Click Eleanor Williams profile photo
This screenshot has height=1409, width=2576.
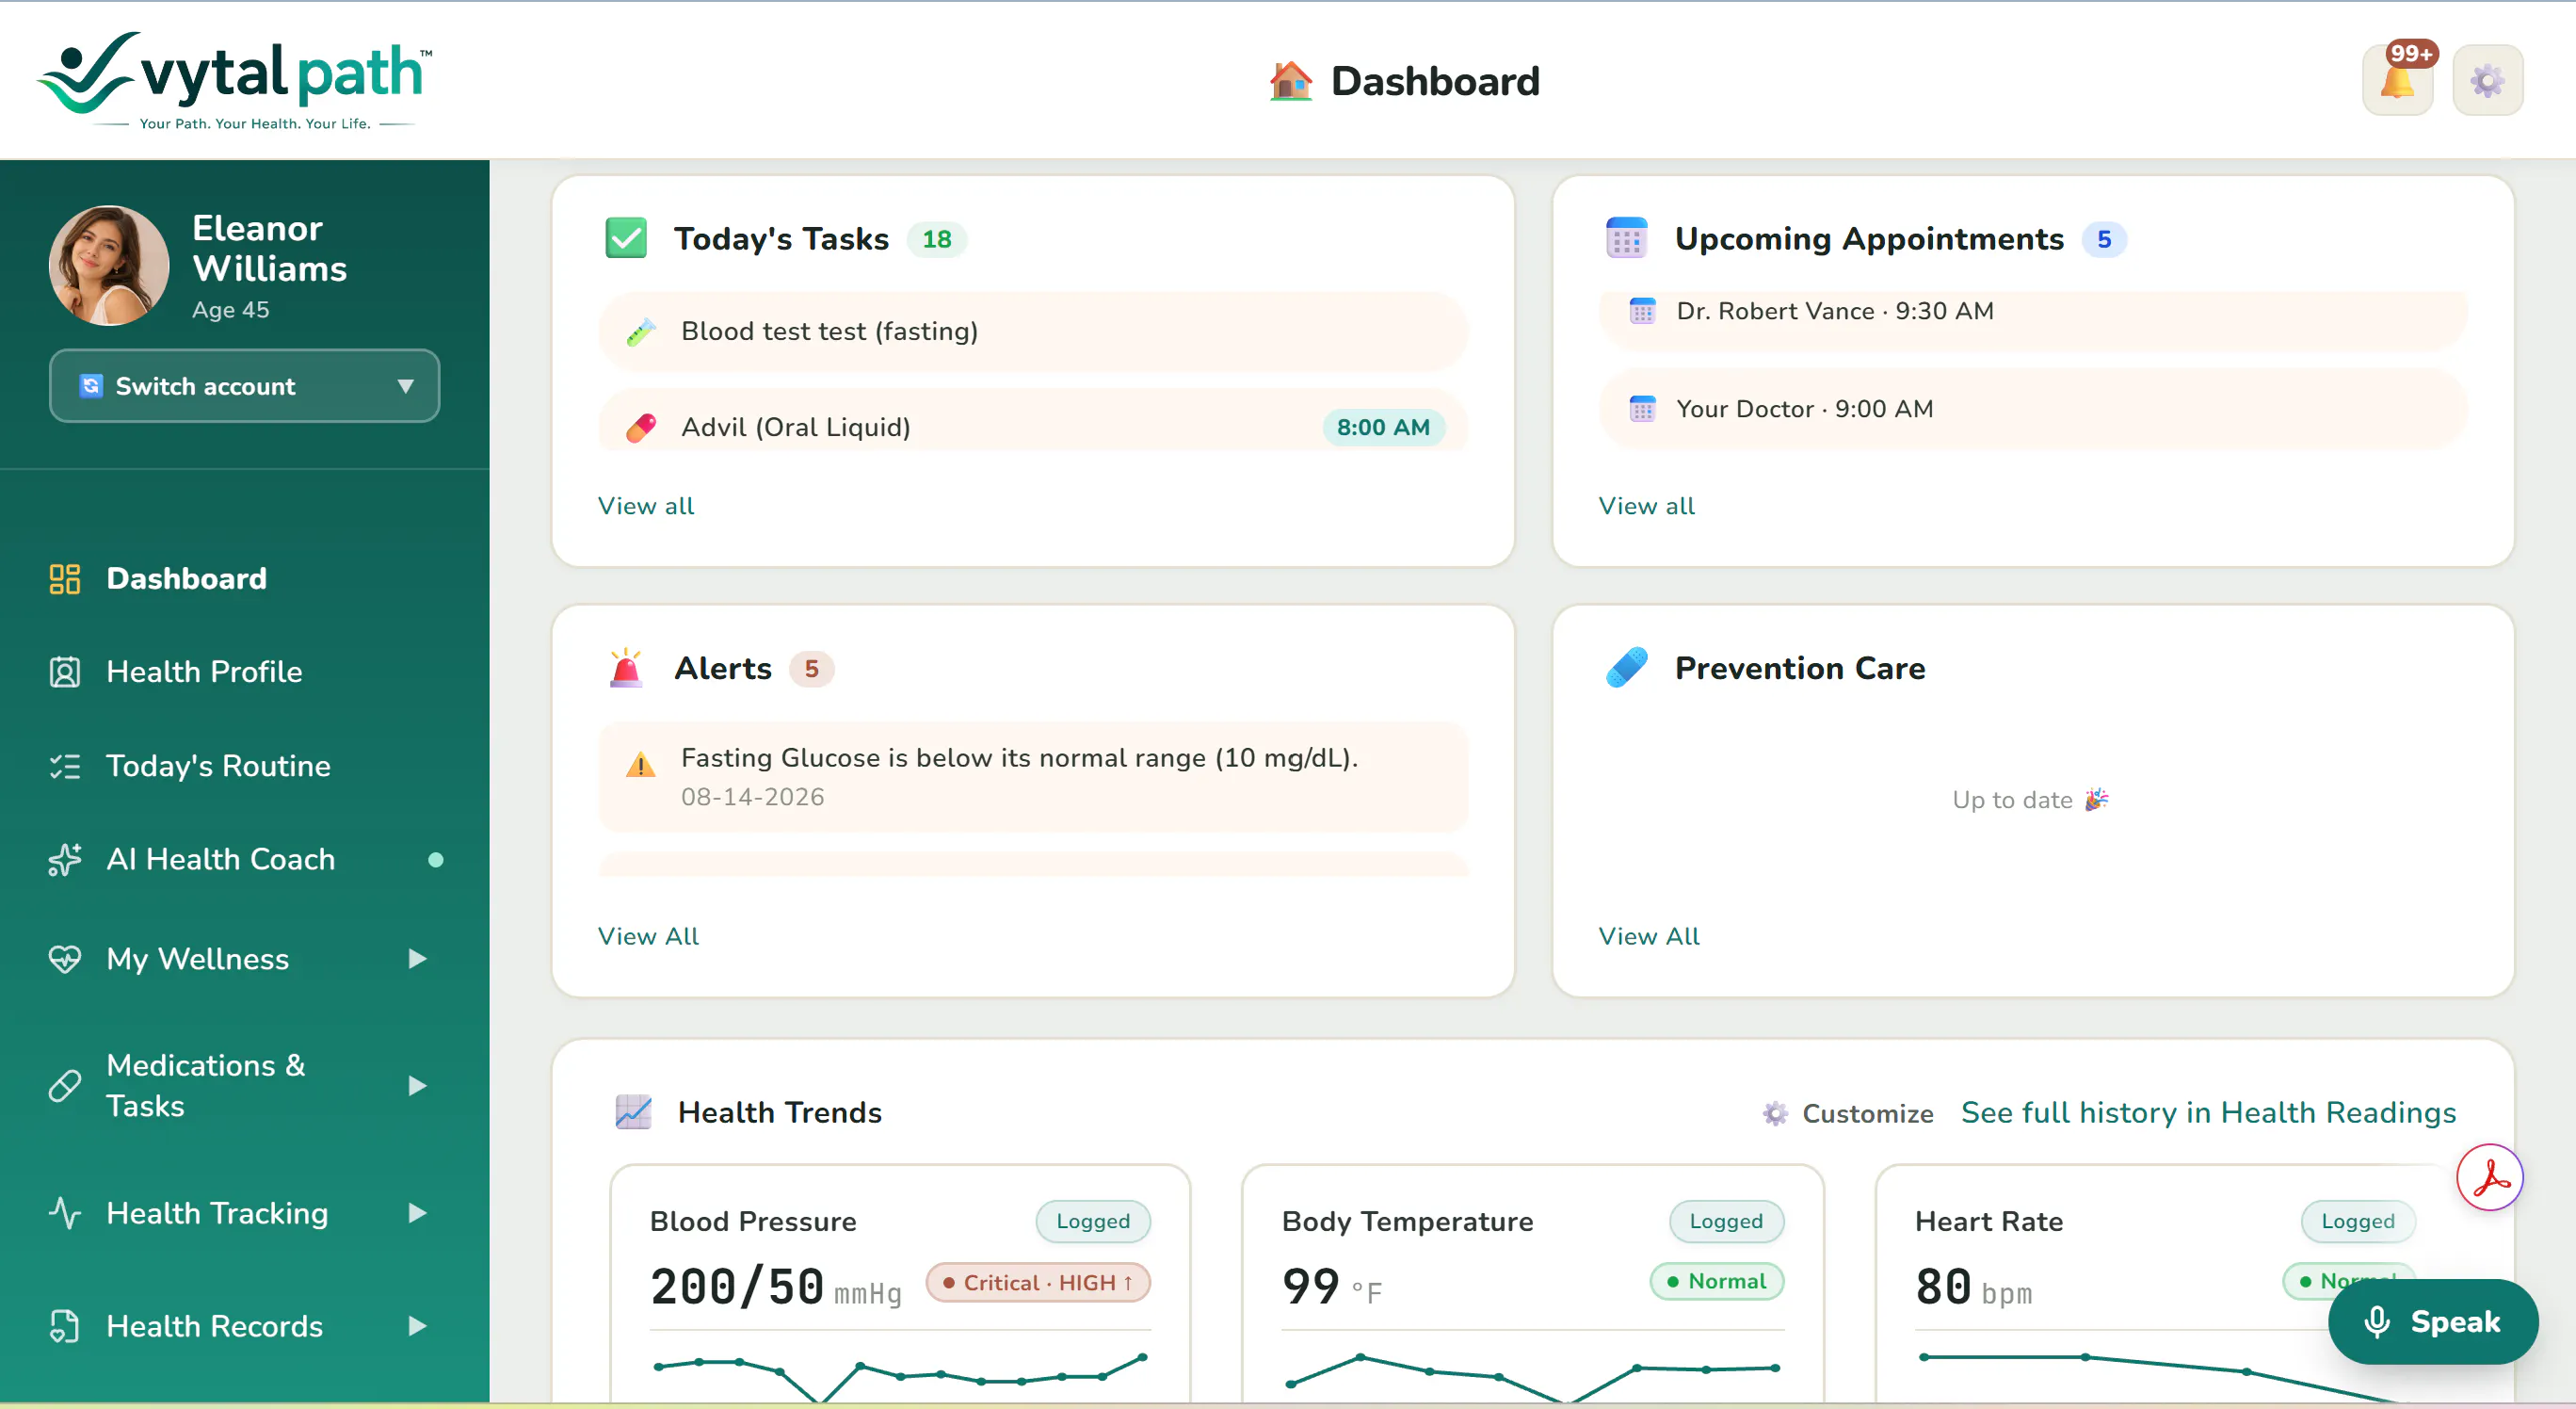tap(109, 265)
